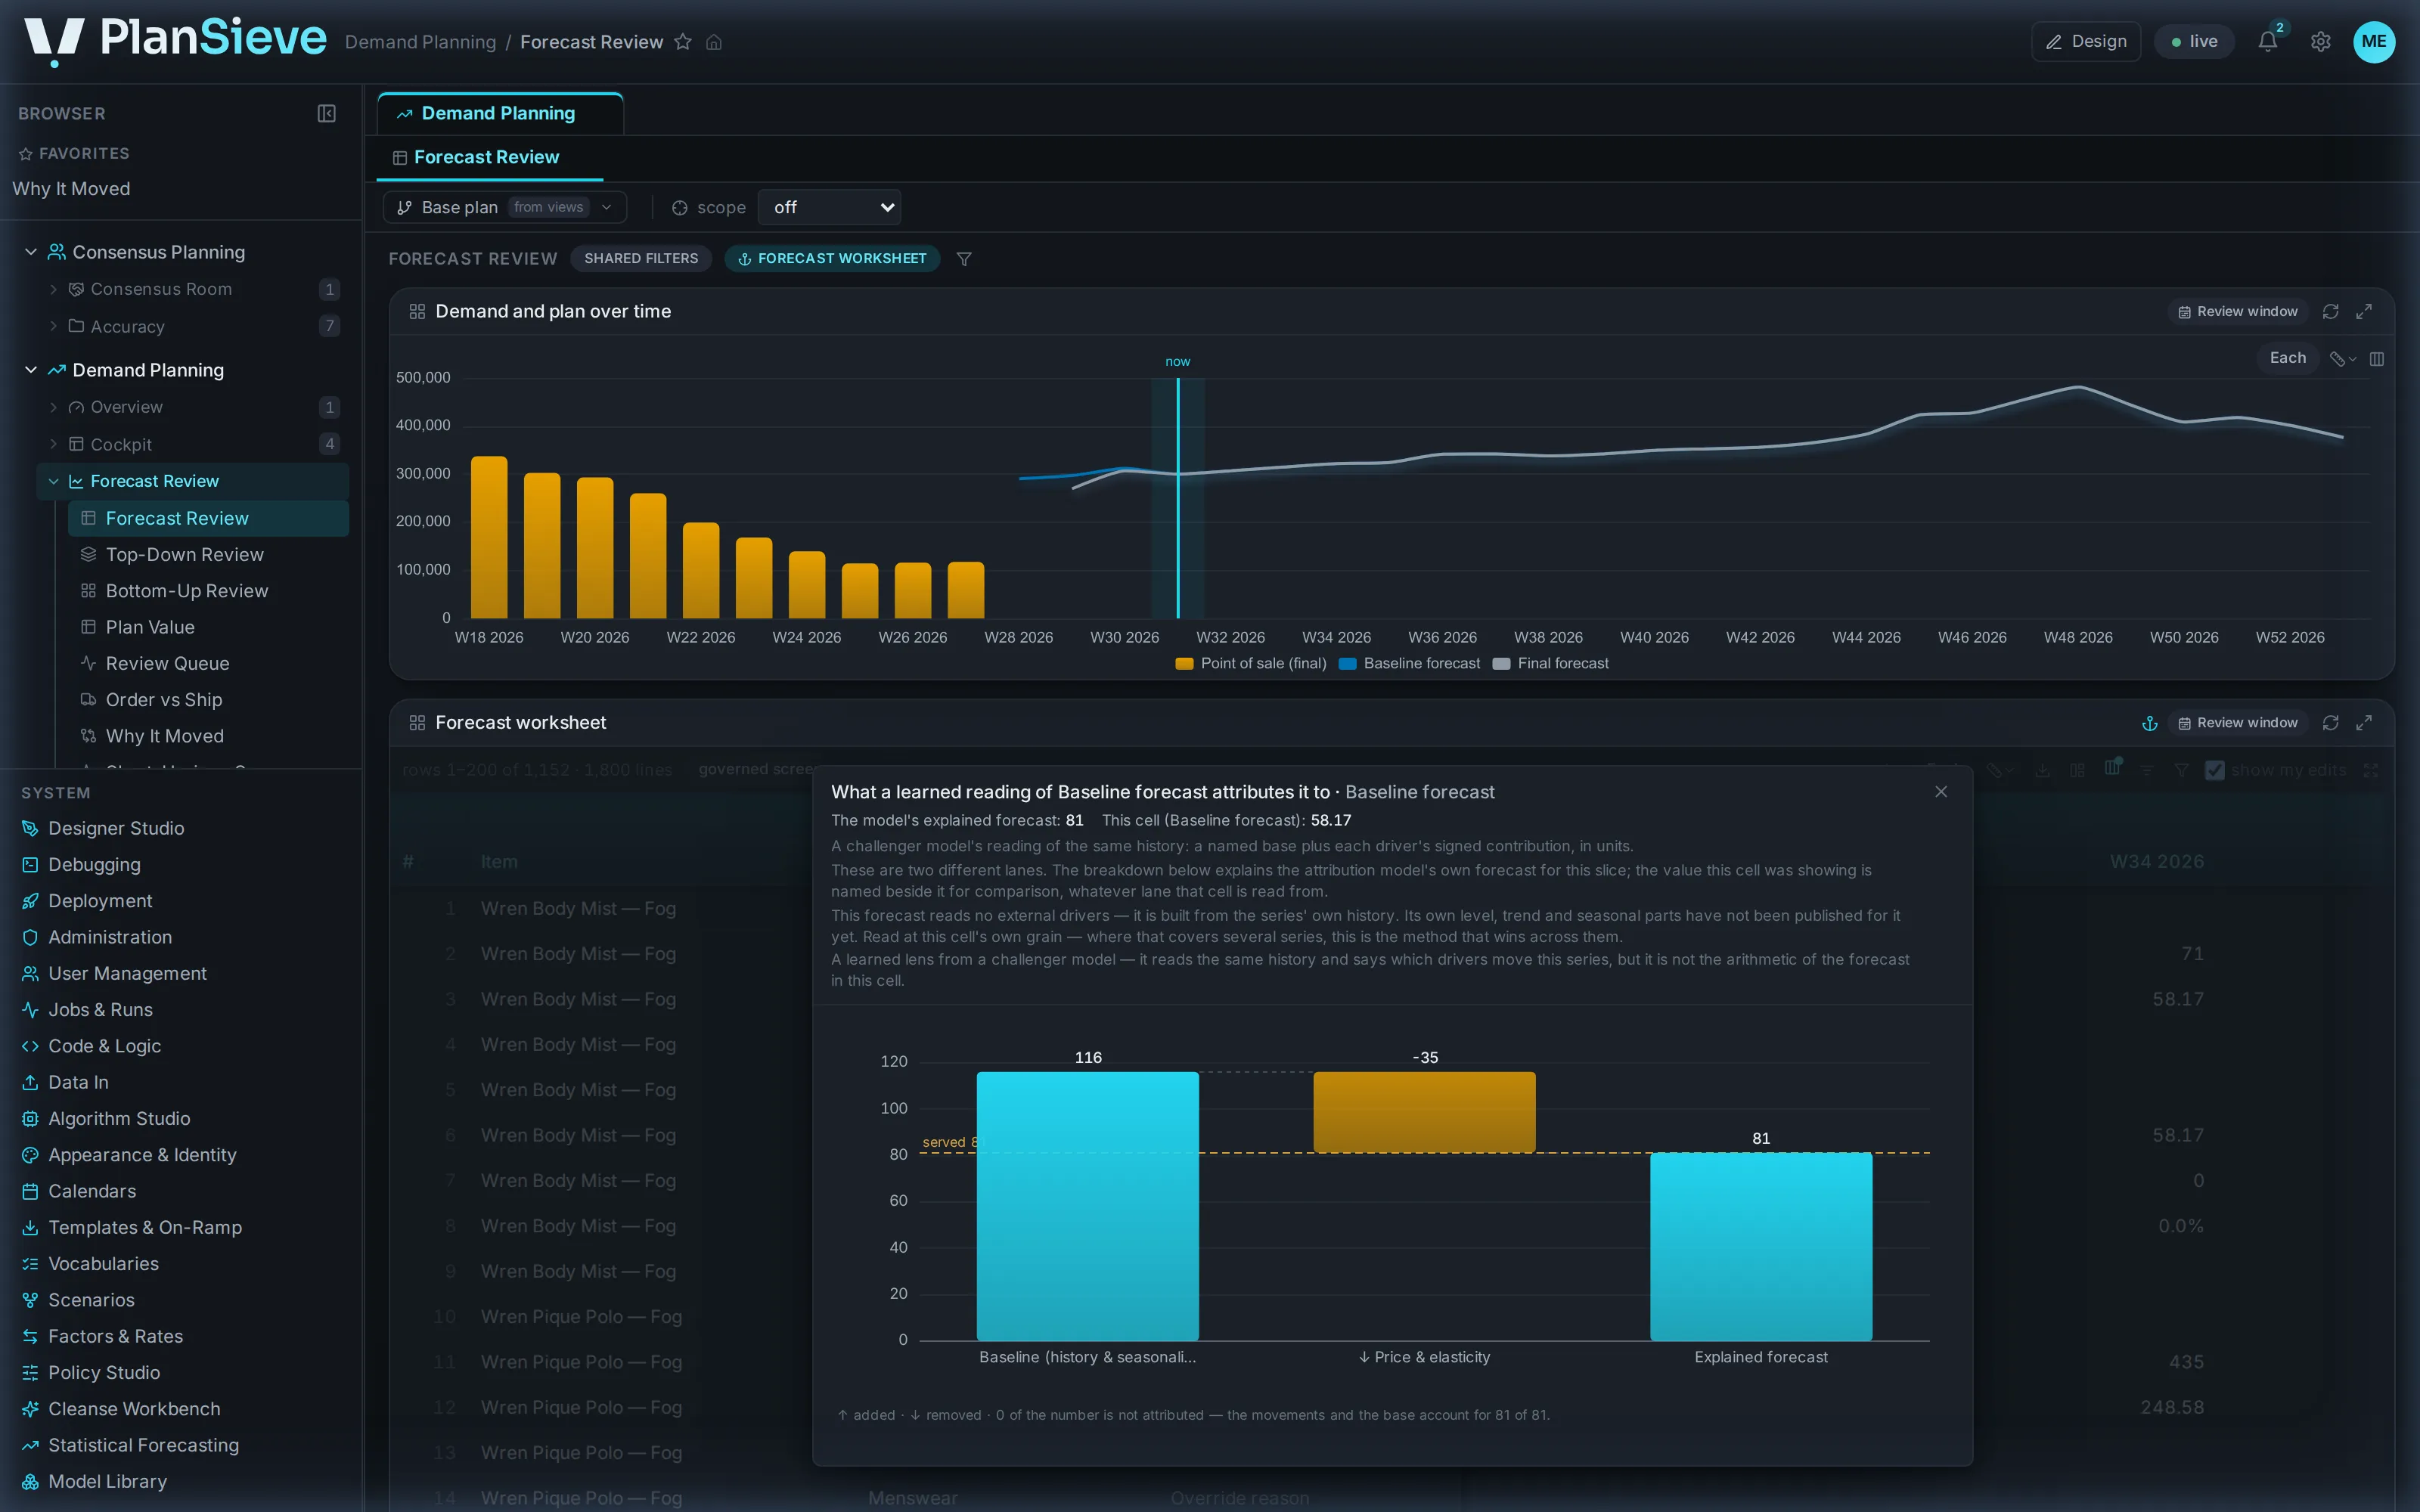Collapse the Forecast Review tree node
Viewport: 2420px width, 1512px height.
coord(54,481)
